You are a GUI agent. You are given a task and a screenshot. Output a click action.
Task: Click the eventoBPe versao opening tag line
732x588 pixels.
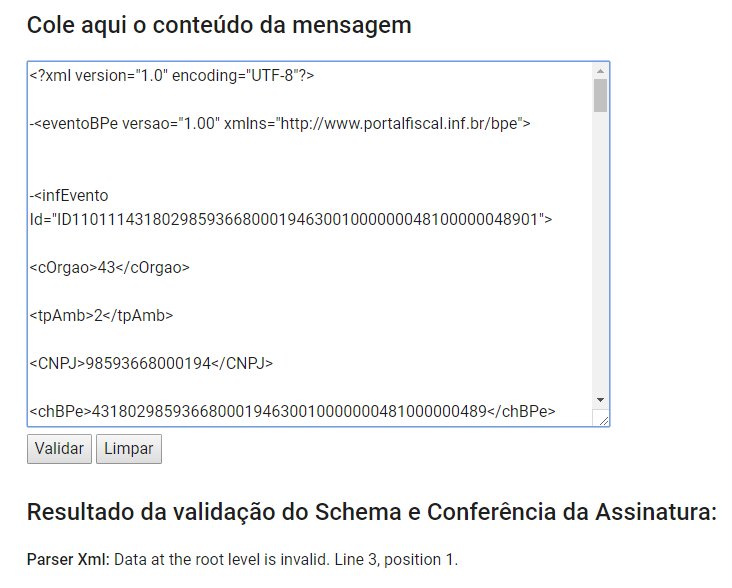(x=280, y=124)
